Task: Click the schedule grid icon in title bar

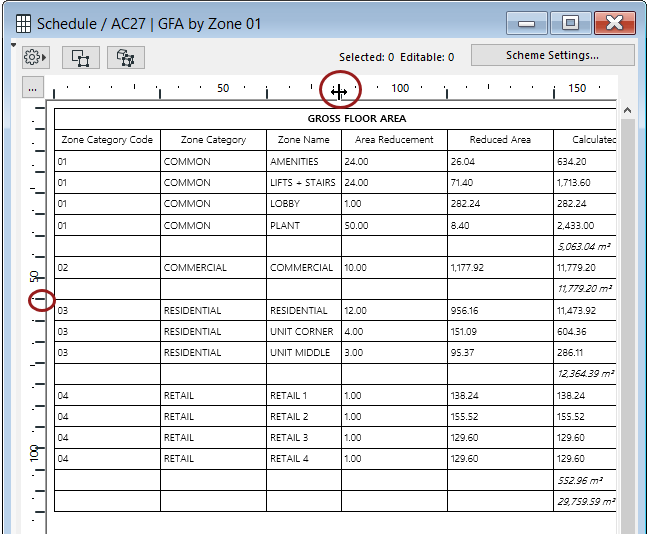Action: 23,24
